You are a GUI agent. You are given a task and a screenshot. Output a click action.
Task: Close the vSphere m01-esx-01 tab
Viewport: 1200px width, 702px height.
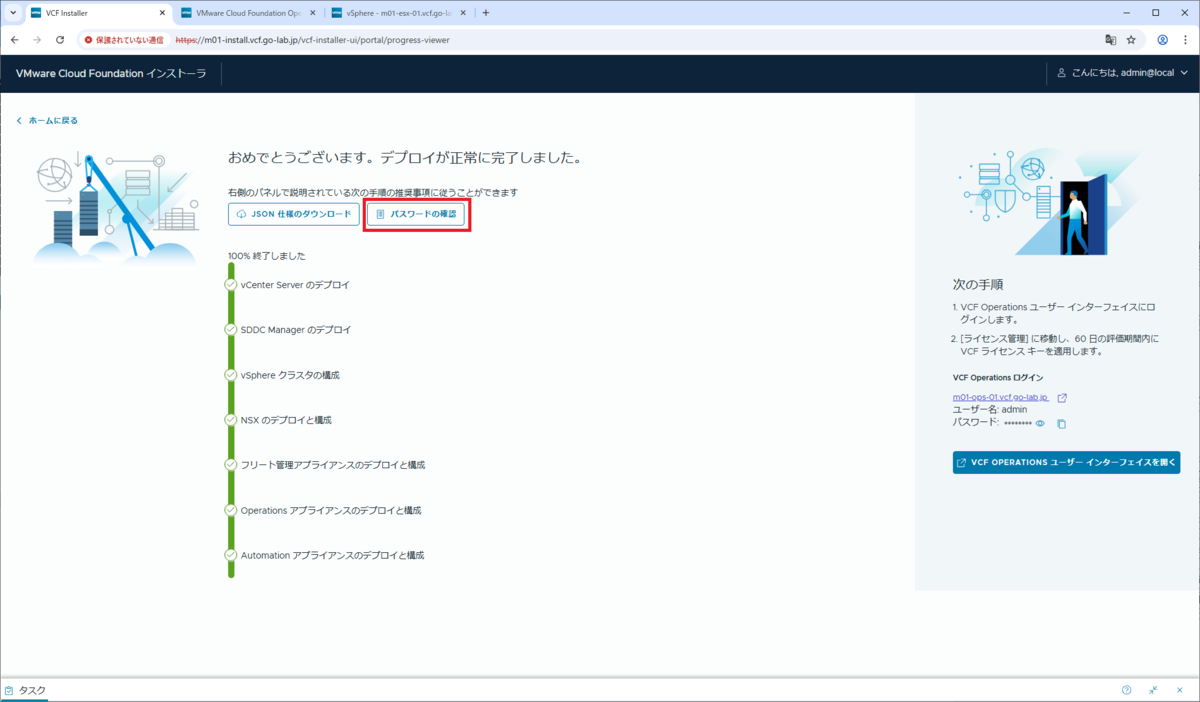point(462,13)
